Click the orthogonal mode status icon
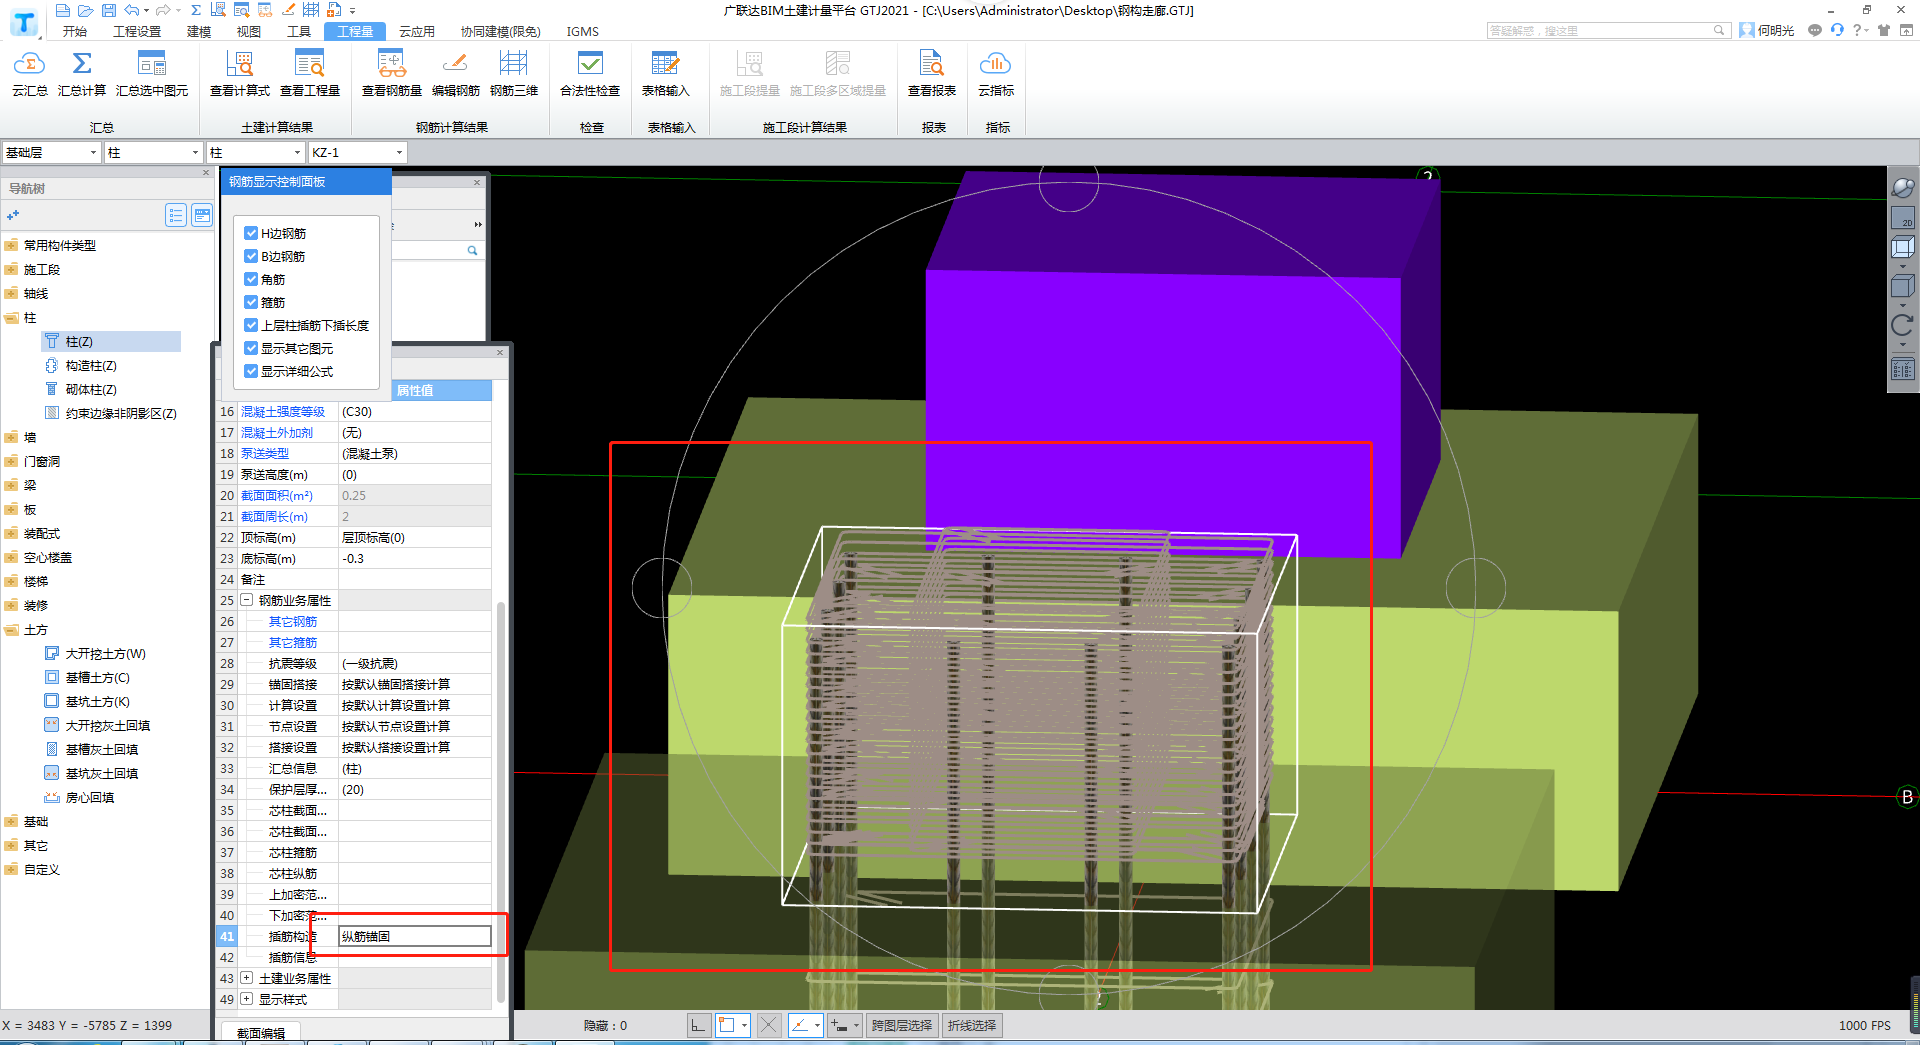Viewport: 1920px width, 1045px height. 699,1025
